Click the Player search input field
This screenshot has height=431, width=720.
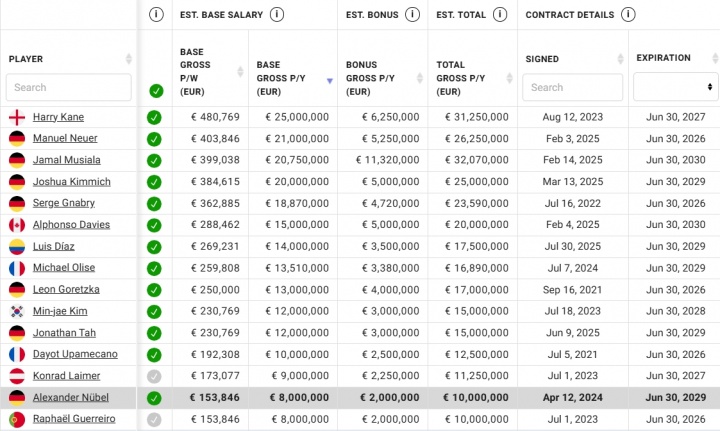pyautogui.click(x=69, y=87)
